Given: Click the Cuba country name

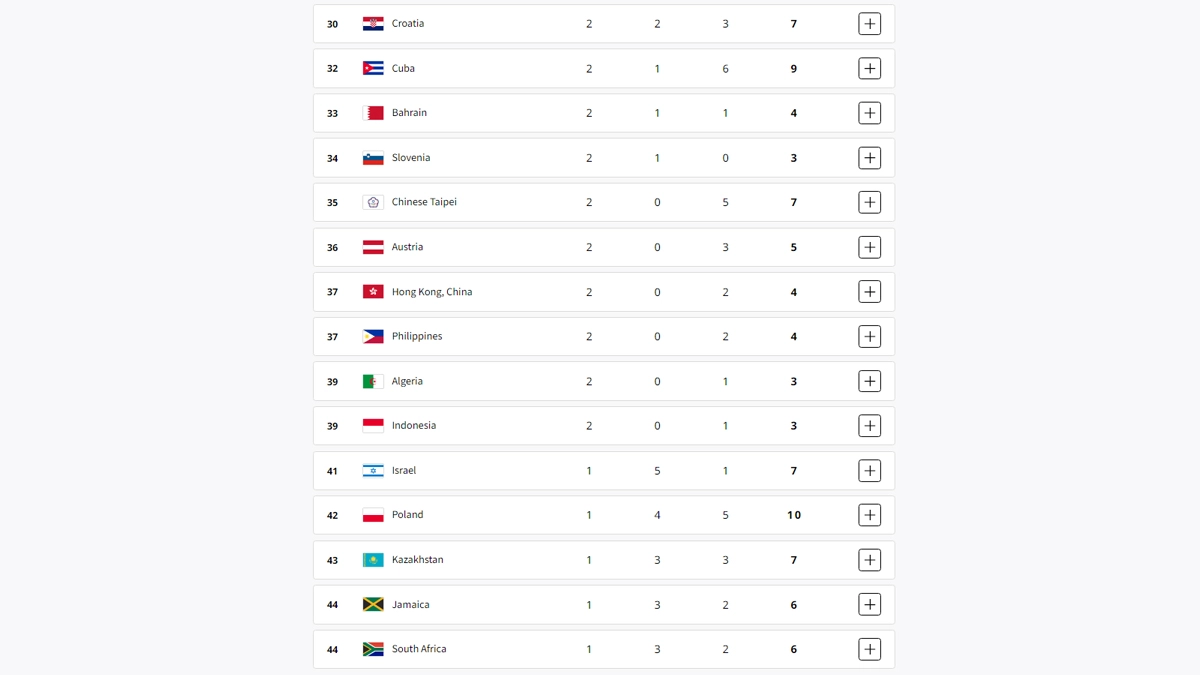Looking at the screenshot, I should [403, 68].
